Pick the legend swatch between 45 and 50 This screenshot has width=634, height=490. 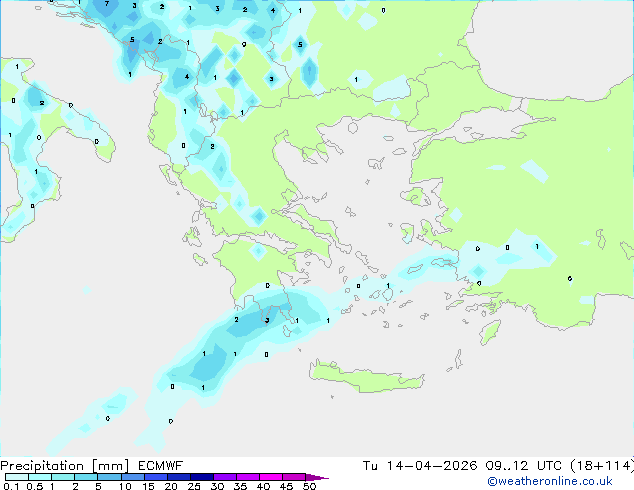pyautogui.click(x=293, y=477)
